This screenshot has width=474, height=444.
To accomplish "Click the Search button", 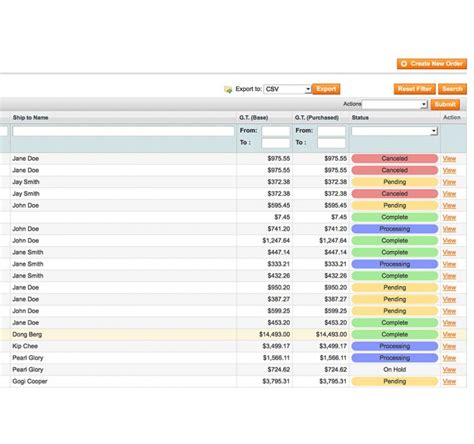I will 452,89.
